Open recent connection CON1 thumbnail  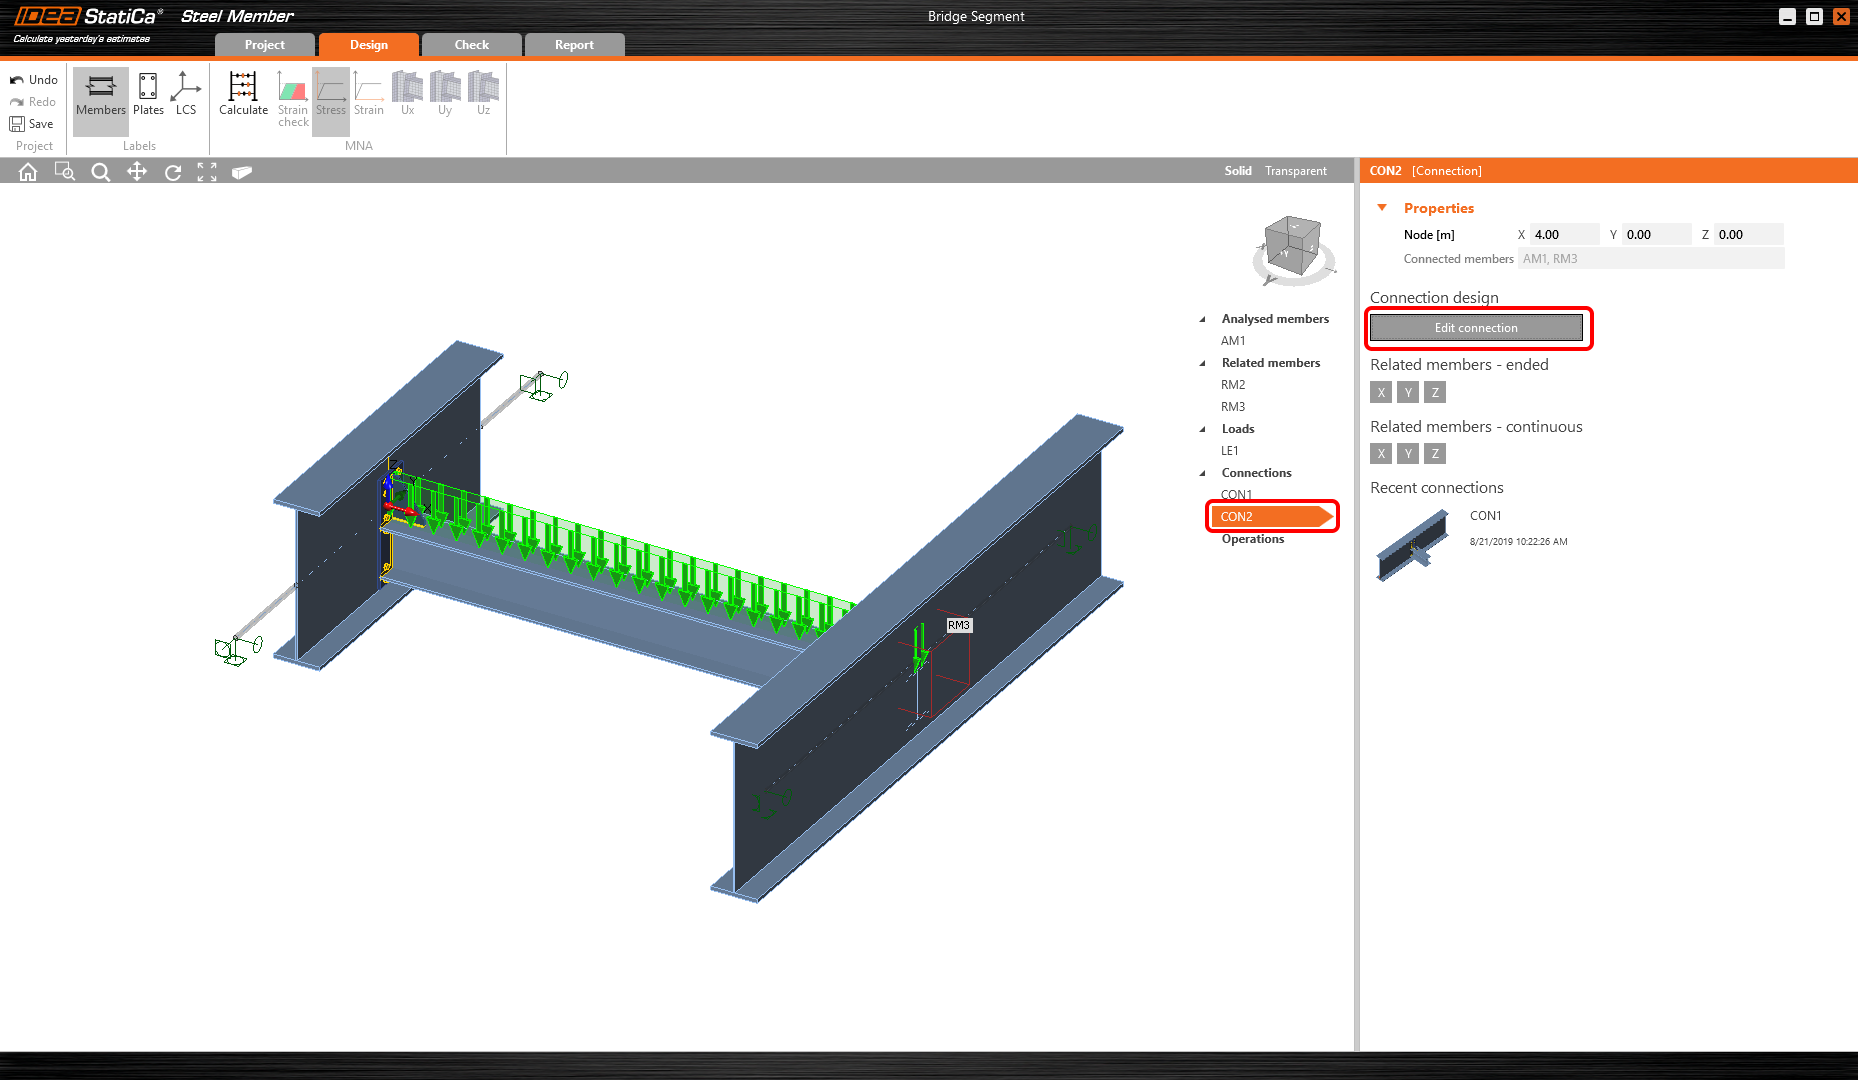(x=1413, y=544)
